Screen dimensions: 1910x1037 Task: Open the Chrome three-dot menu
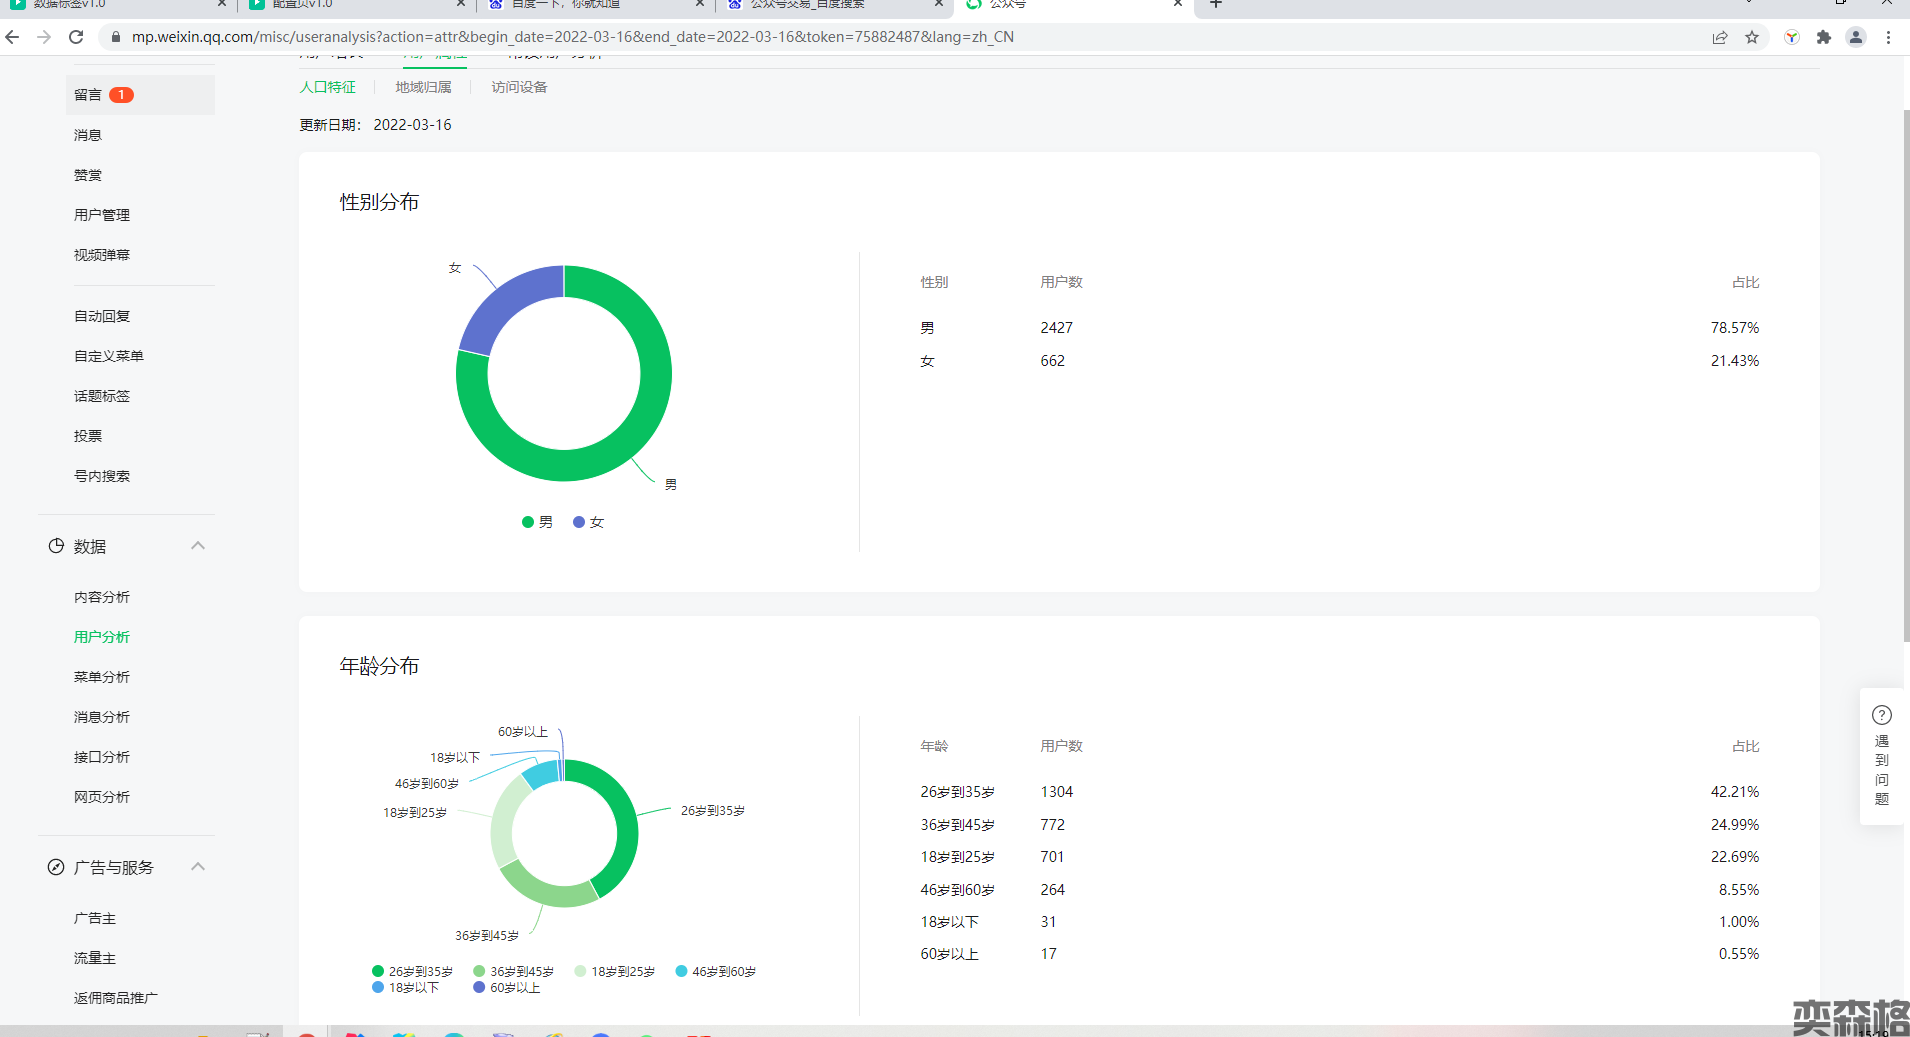click(x=1888, y=37)
